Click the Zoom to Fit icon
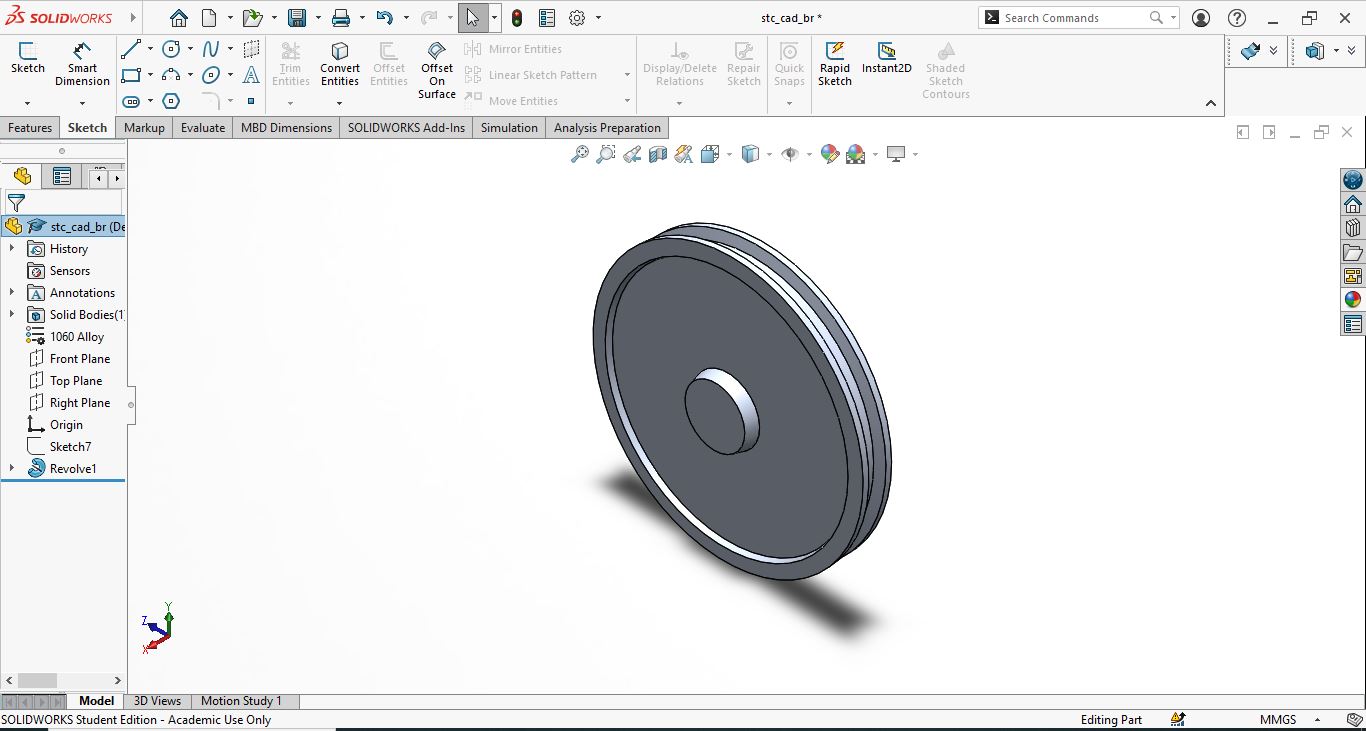 (x=580, y=154)
